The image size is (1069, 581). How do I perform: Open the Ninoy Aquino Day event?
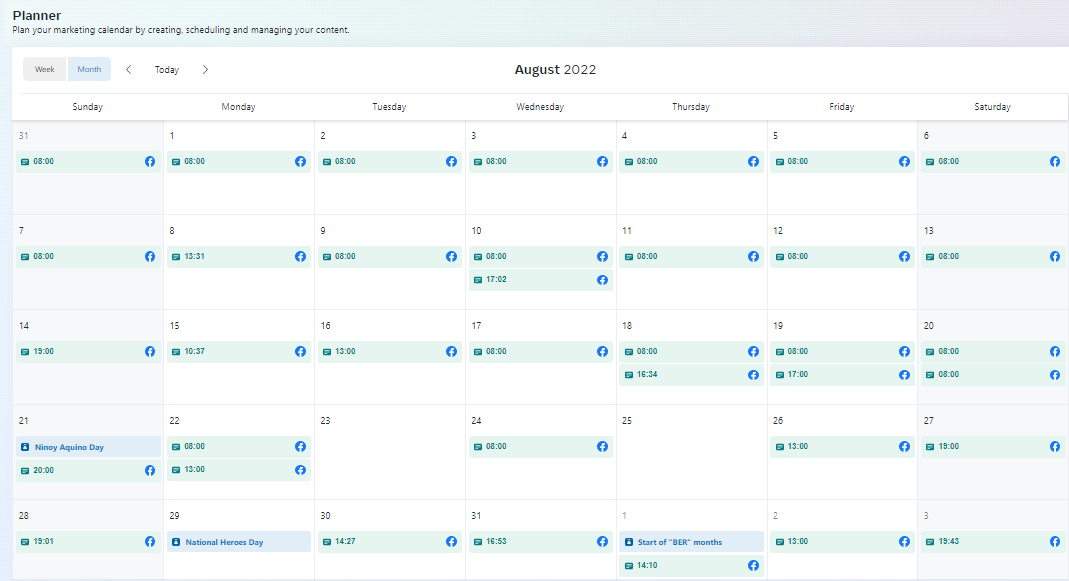click(x=89, y=447)
